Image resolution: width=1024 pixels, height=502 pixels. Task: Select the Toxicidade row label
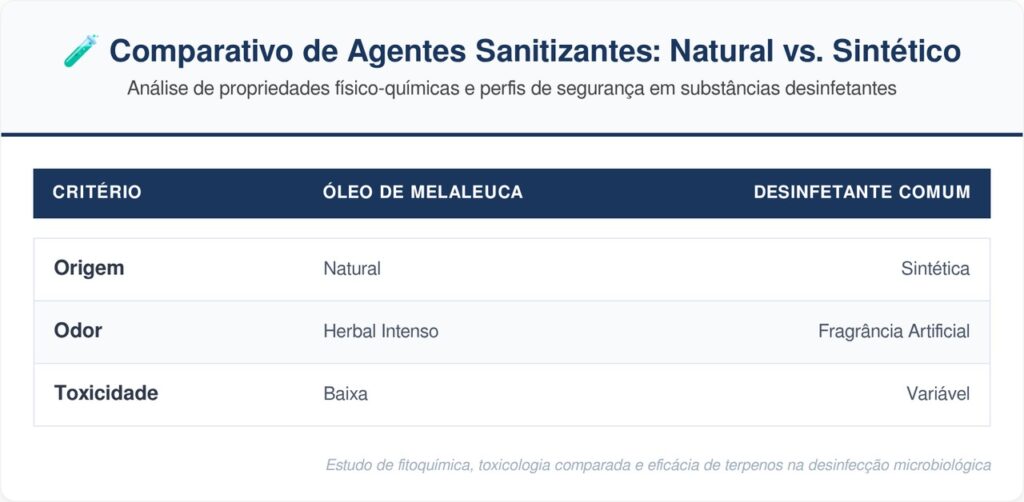106,393
